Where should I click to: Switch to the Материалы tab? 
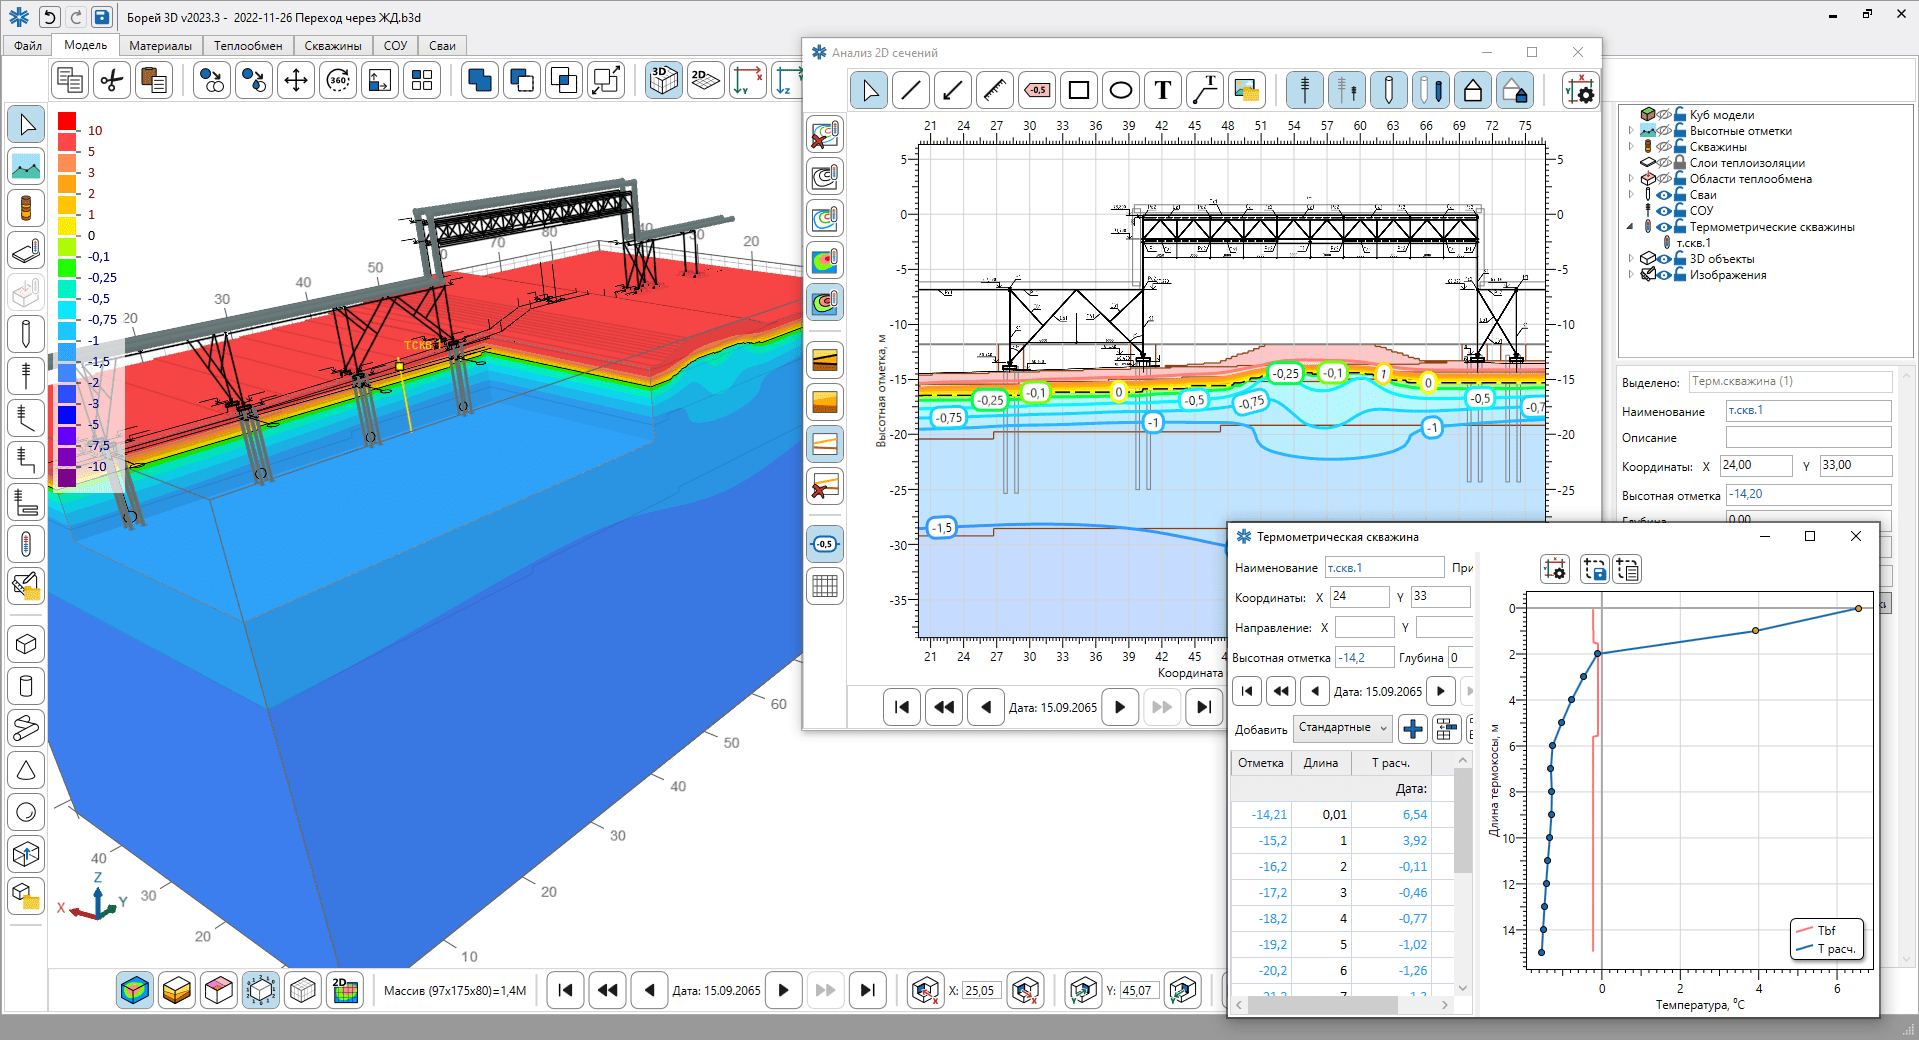click(160, 46)
